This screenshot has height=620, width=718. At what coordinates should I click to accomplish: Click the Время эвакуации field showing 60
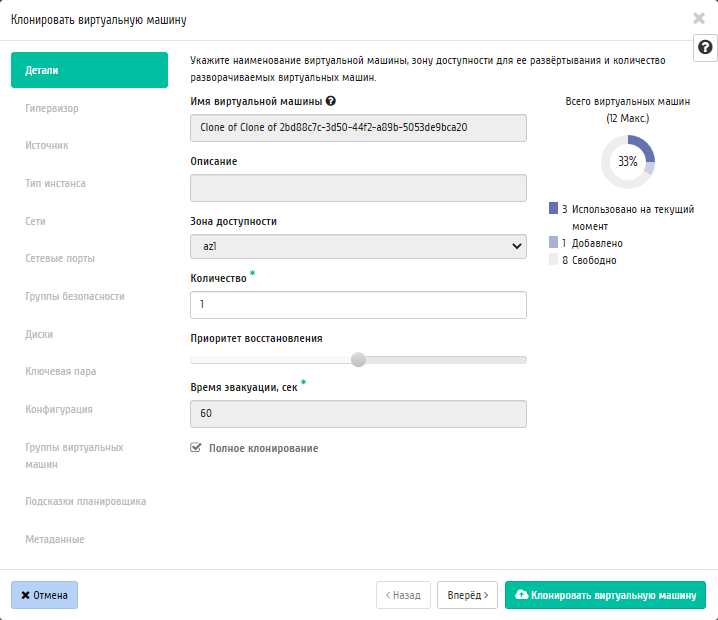(358, 414)
